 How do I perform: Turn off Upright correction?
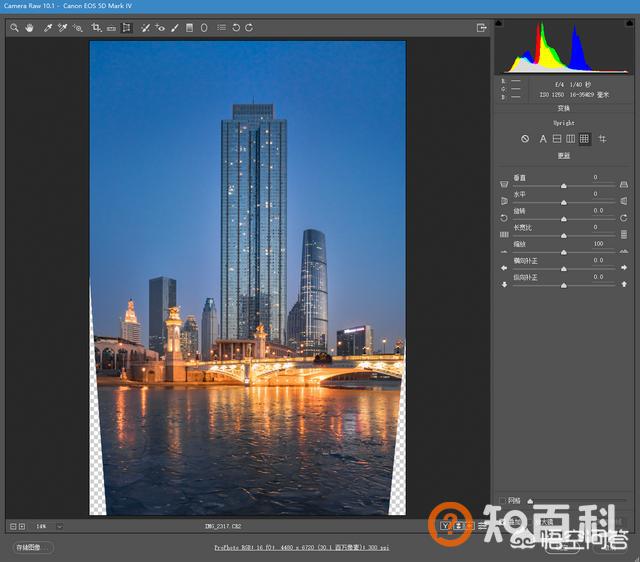525,139
